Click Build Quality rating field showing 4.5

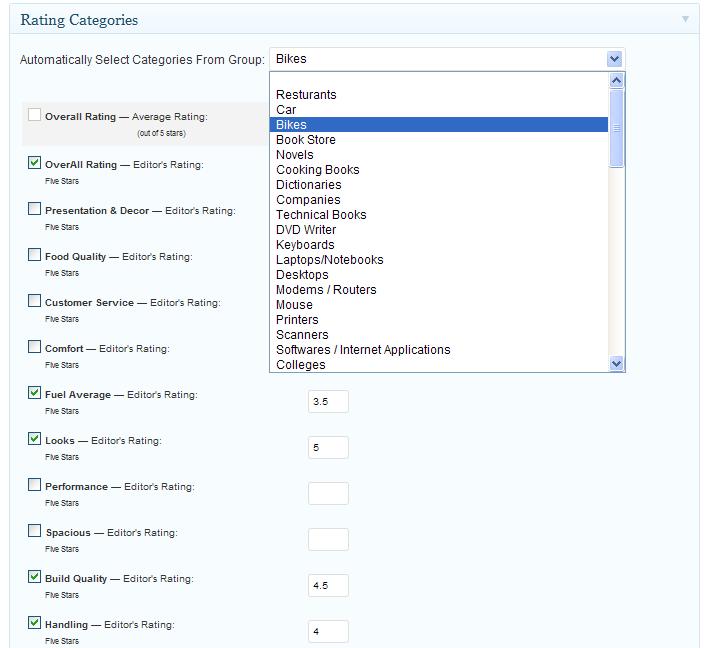[328, 586]
